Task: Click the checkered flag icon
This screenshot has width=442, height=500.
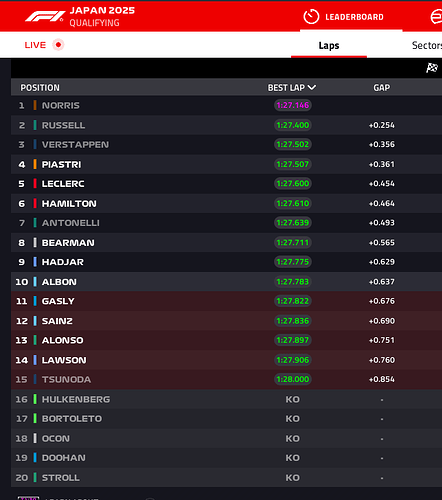Action: point(432,68)
